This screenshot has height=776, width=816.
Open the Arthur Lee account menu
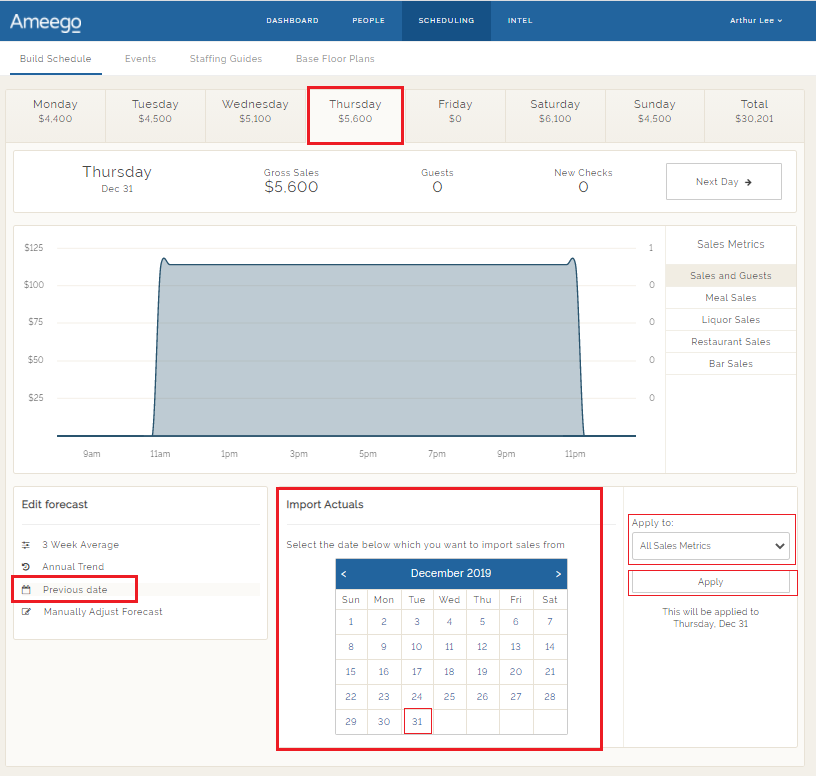pos(755,20)
